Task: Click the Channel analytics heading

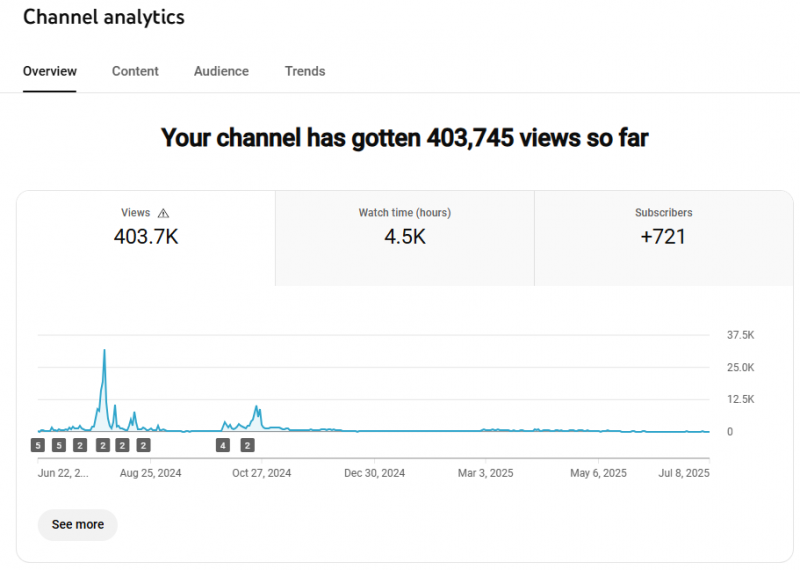Action: click(x=104, y=17)
